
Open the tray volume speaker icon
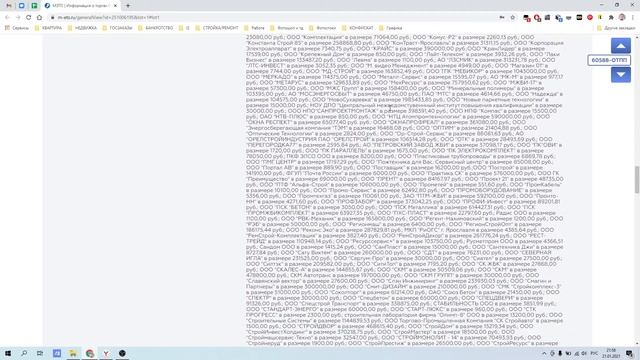[584, 353]
